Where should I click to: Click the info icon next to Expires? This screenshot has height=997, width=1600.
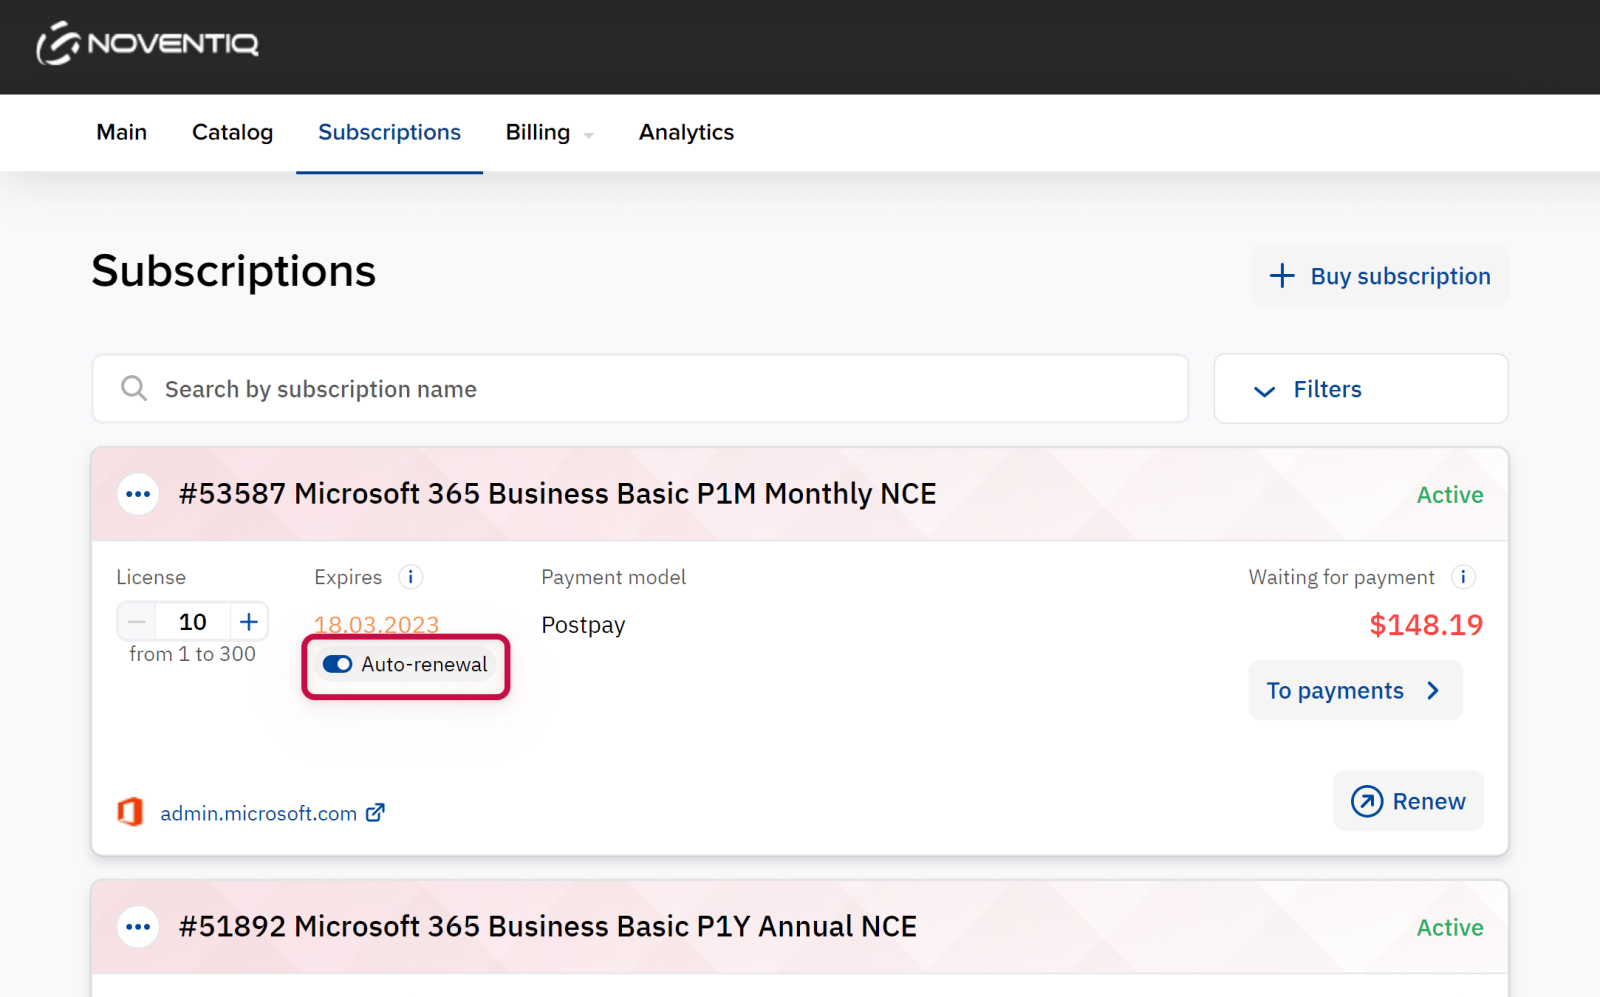[410, 577]
